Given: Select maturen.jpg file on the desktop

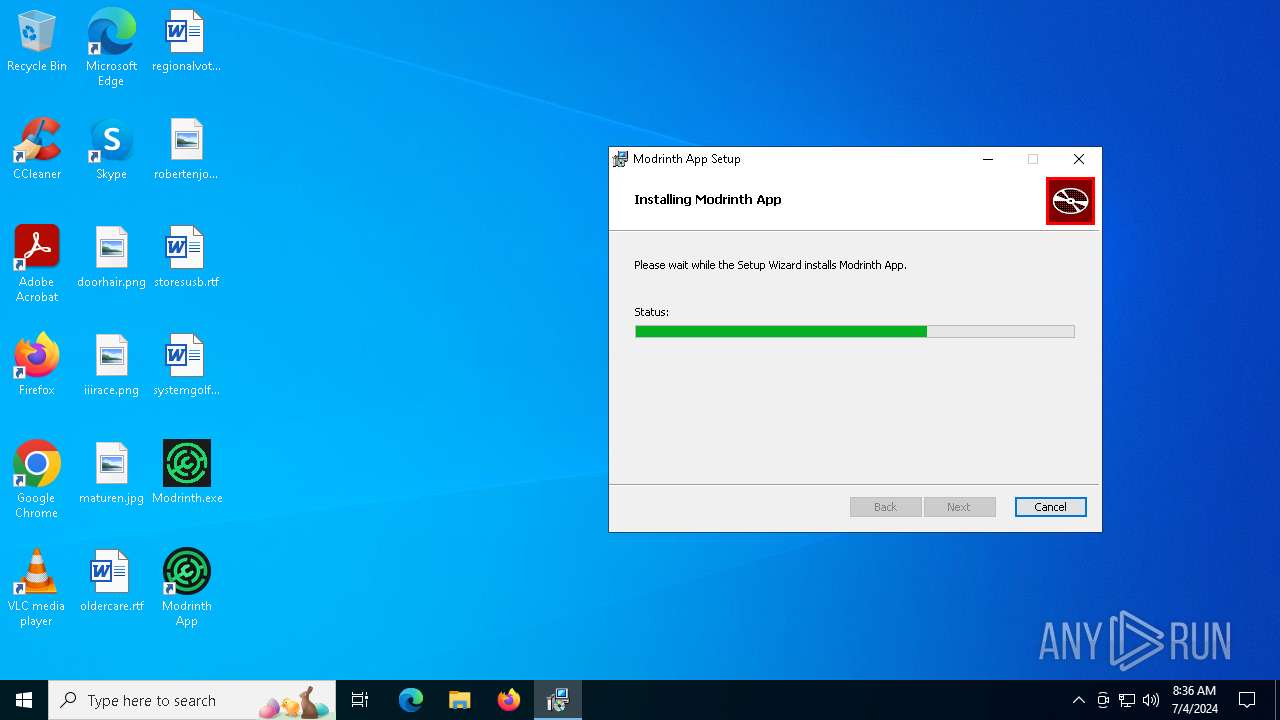Looking at the screenshot, I should tap(111, 474).
